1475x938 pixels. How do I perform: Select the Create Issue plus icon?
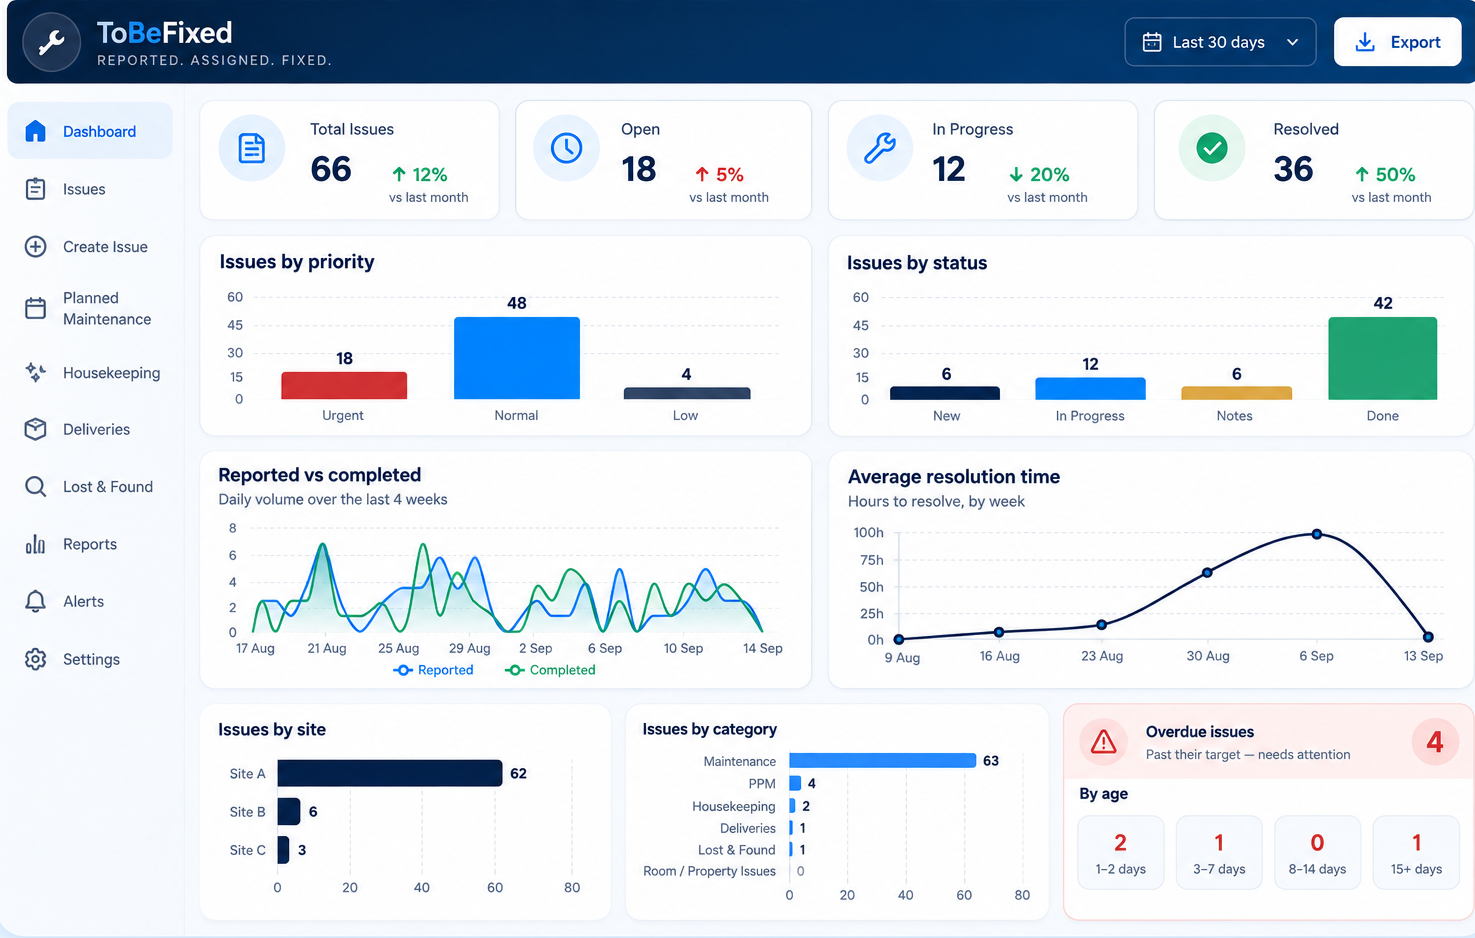click(35, 247)
